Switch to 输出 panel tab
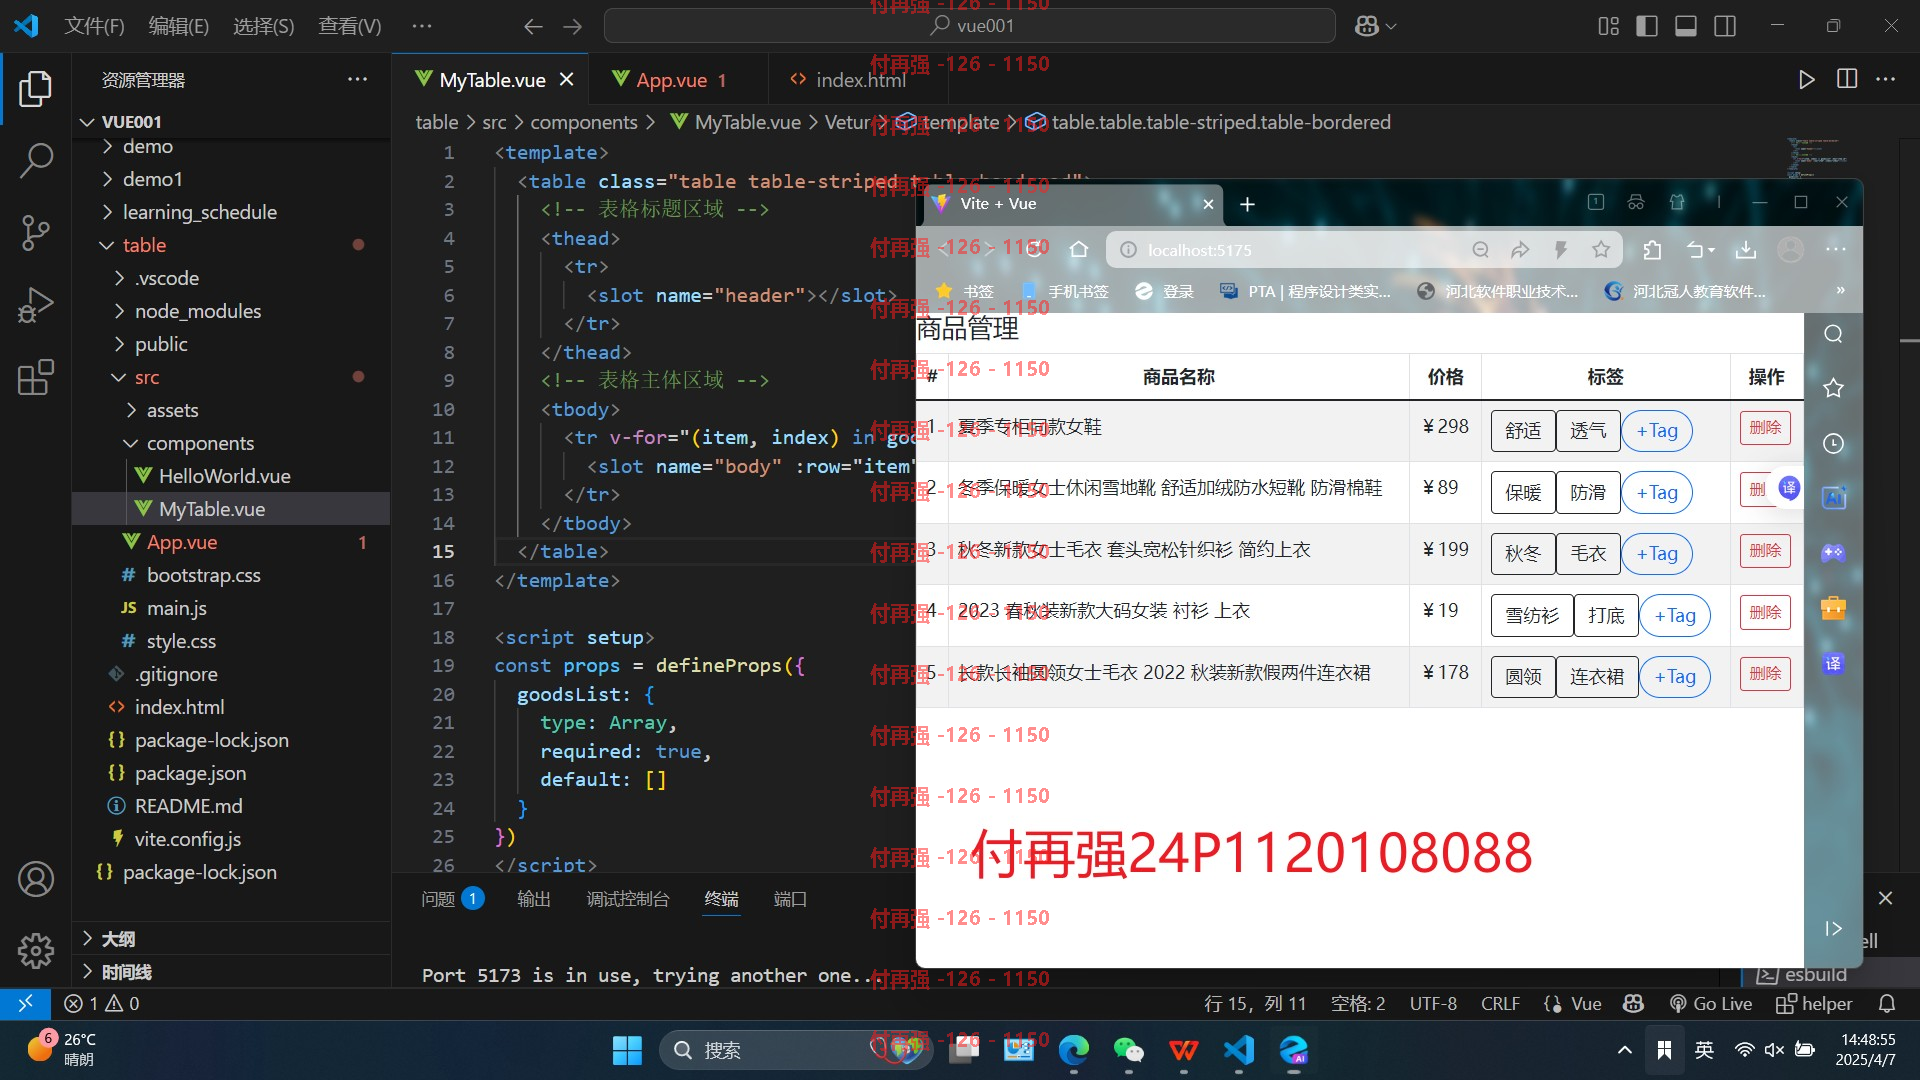The image size is (1920, 1080). pyautogui.click(x=534, y=899)
